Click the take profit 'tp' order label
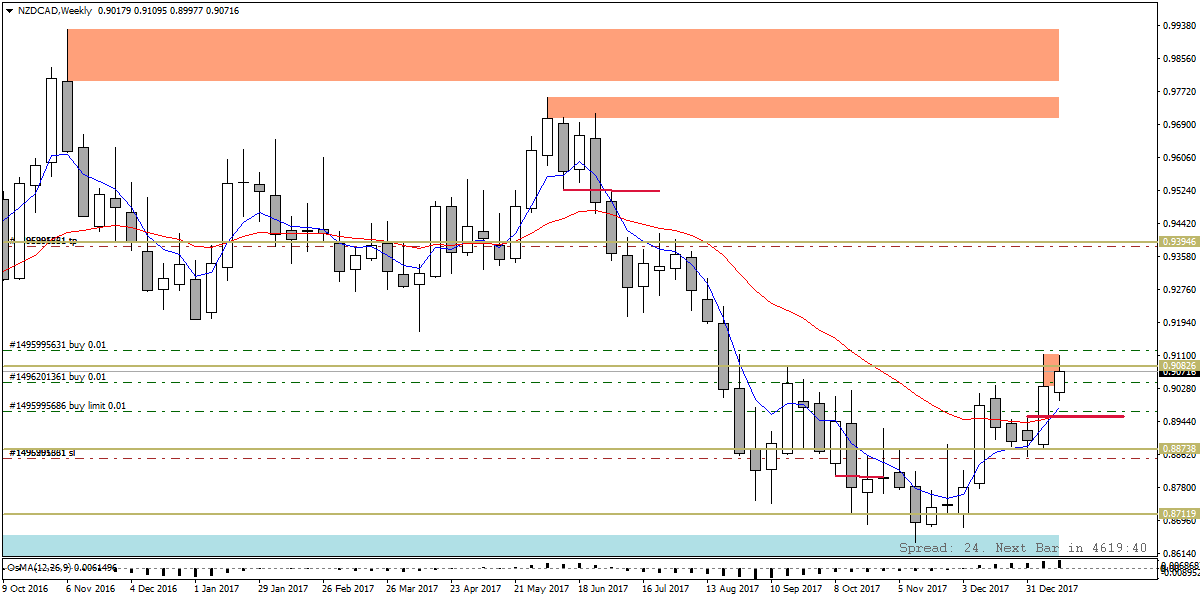 (43, 241)
